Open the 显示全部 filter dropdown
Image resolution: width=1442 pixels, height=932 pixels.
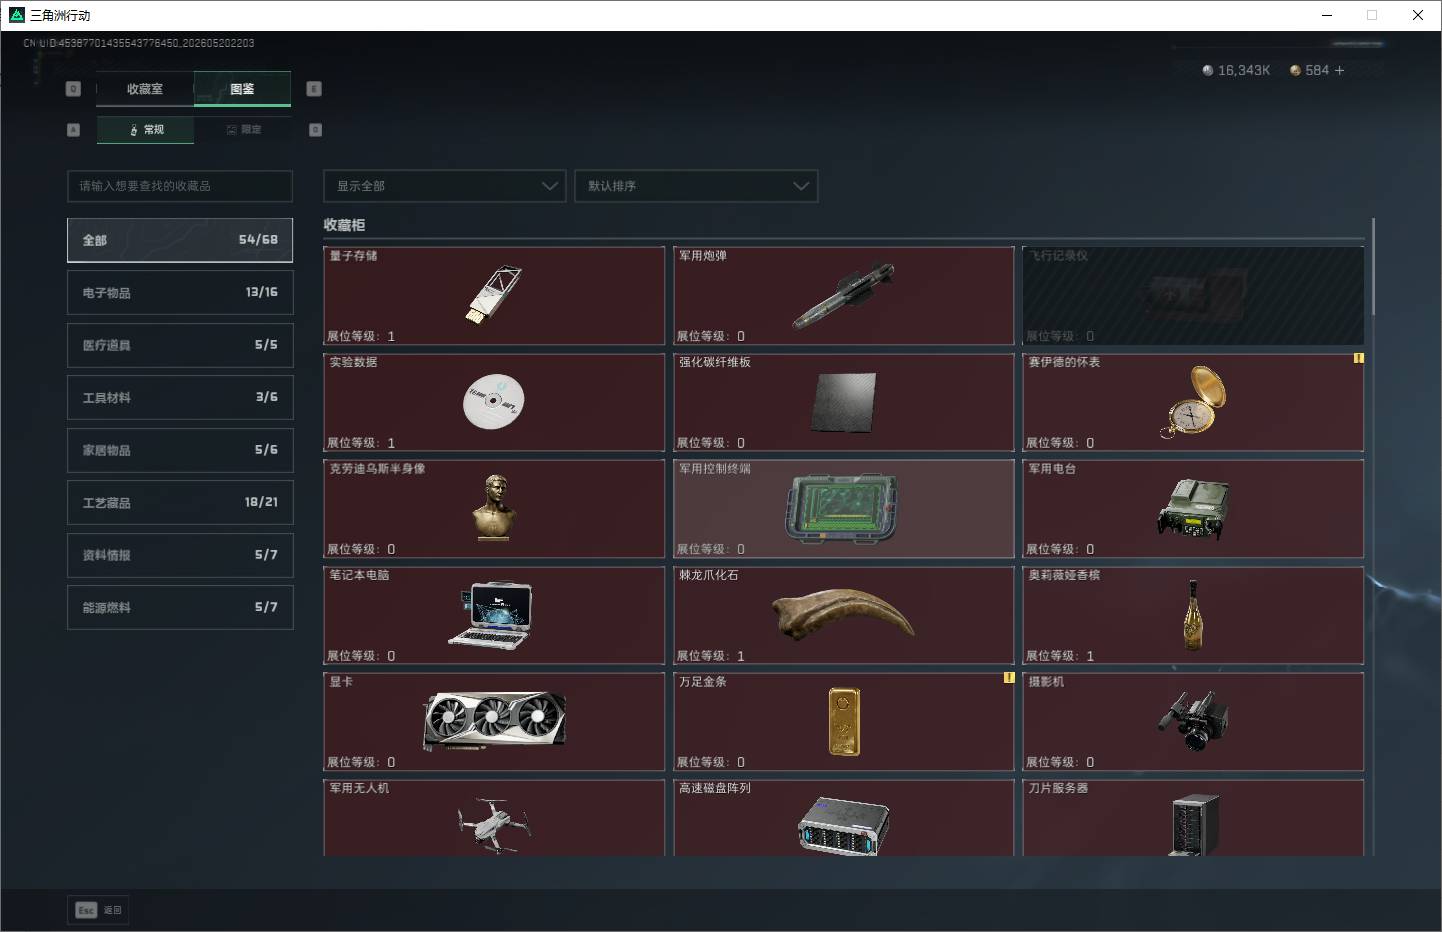445,186
